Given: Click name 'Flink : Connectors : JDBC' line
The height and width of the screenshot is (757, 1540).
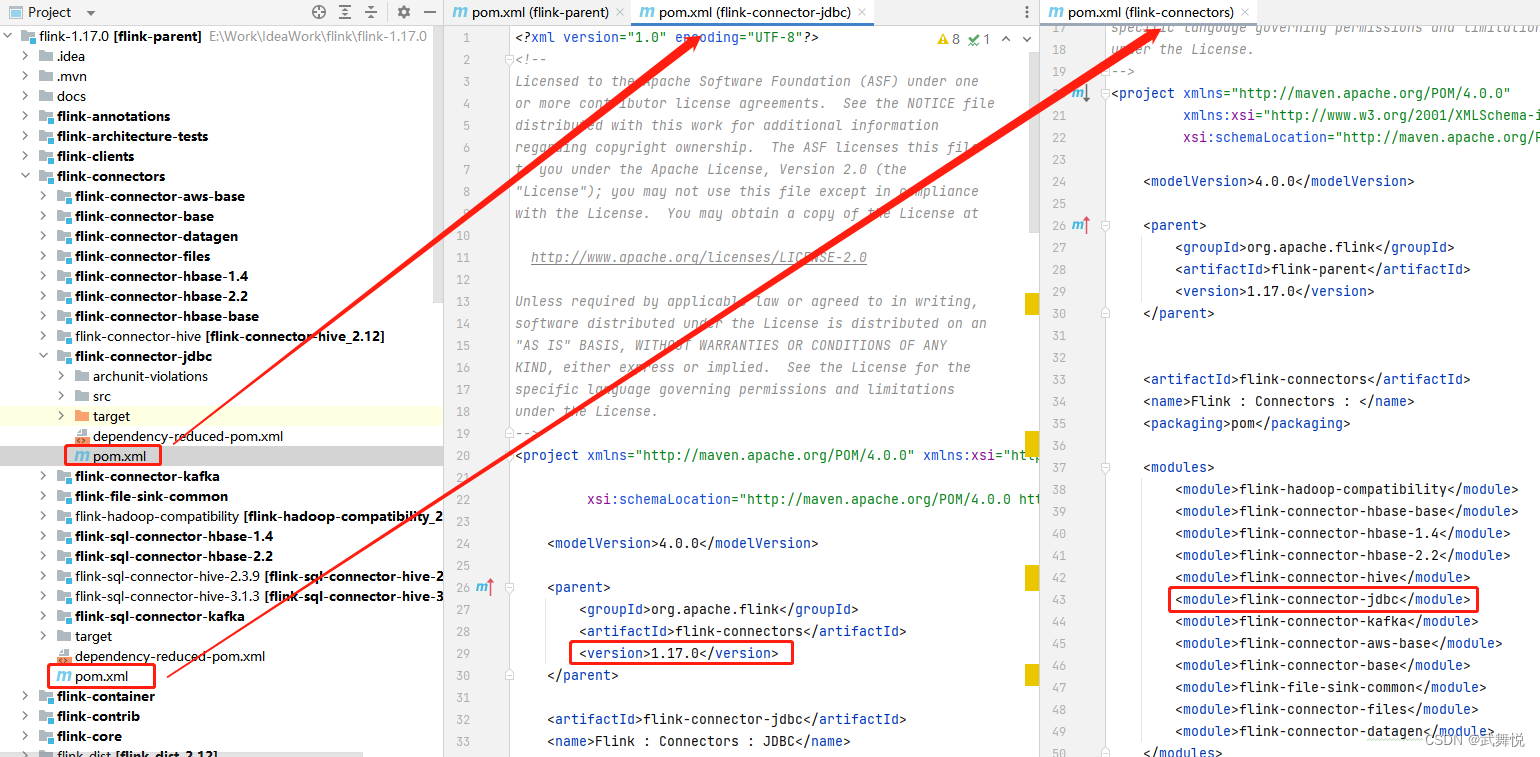Looking at the screenshot, I should point(699,741).
